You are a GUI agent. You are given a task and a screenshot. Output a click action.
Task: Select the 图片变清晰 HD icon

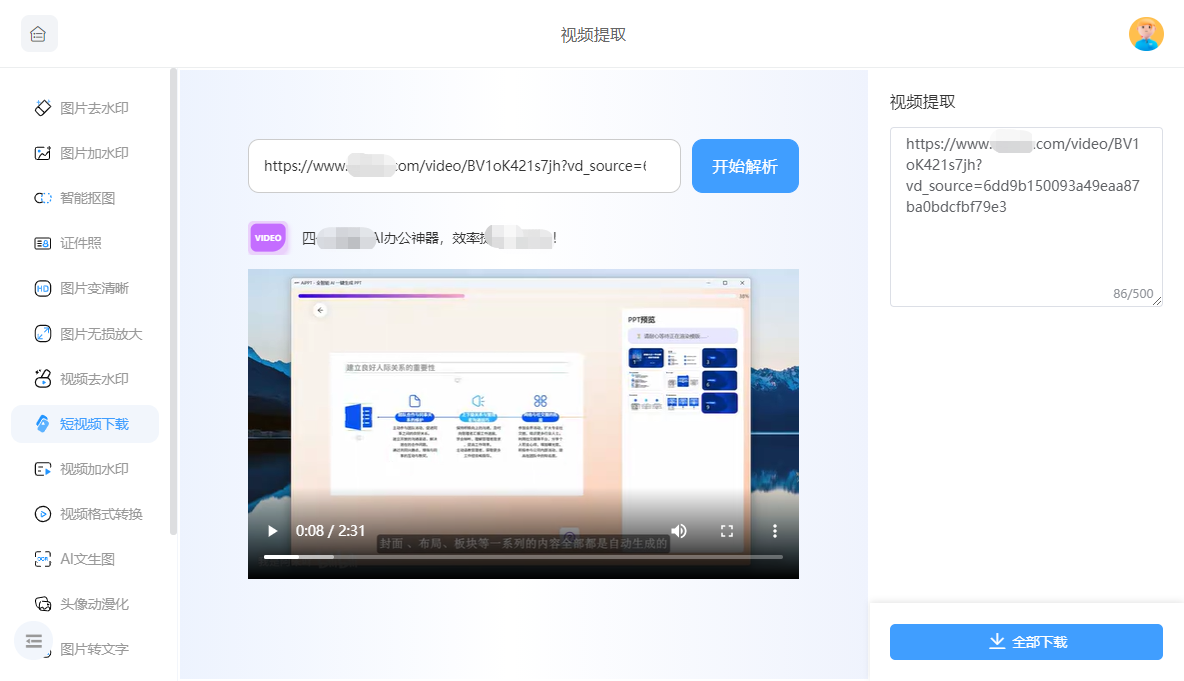pyautogui.click(x=43, y=288)
